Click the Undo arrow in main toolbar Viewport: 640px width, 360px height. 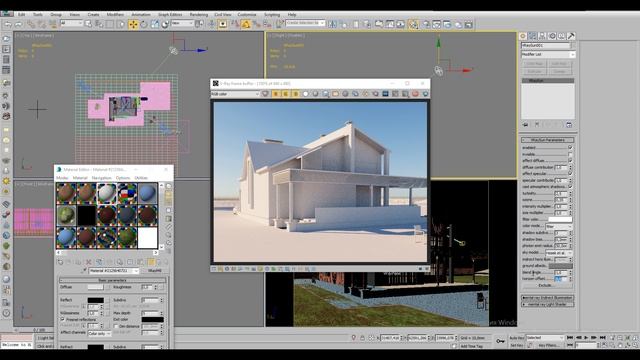pyautogui.click(x=8, y=24)
